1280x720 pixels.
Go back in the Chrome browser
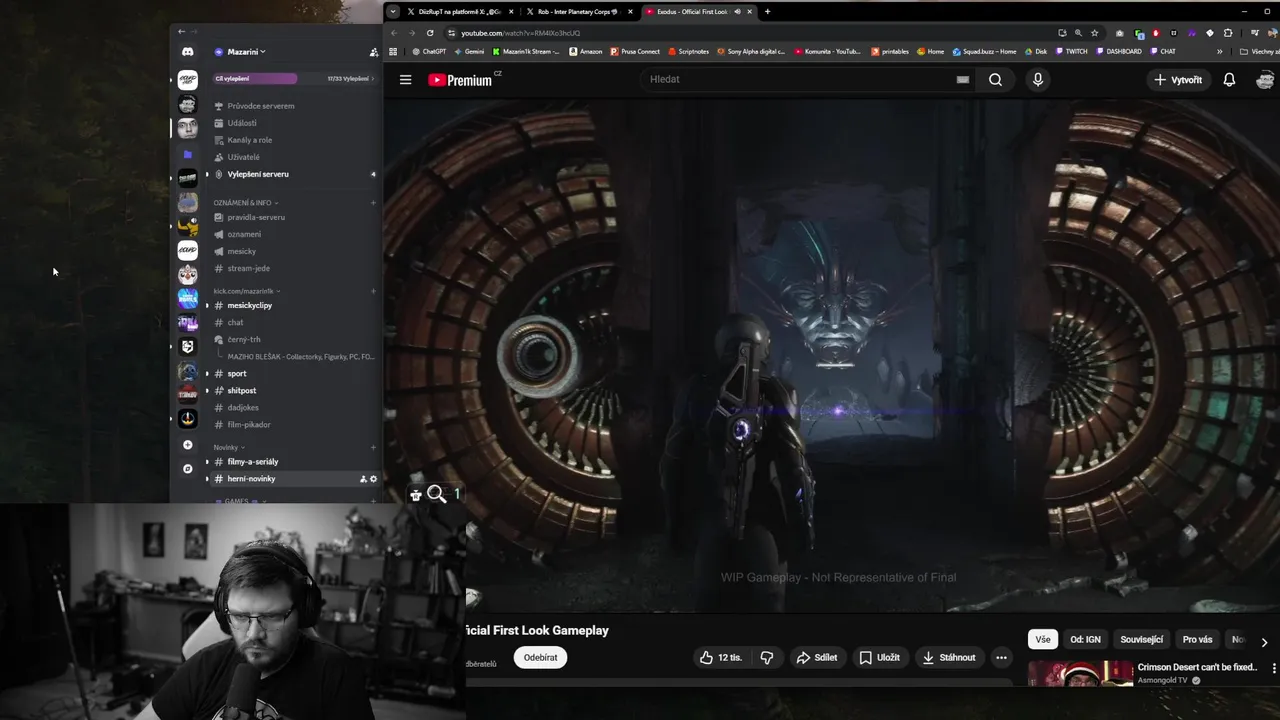[394, 32]
